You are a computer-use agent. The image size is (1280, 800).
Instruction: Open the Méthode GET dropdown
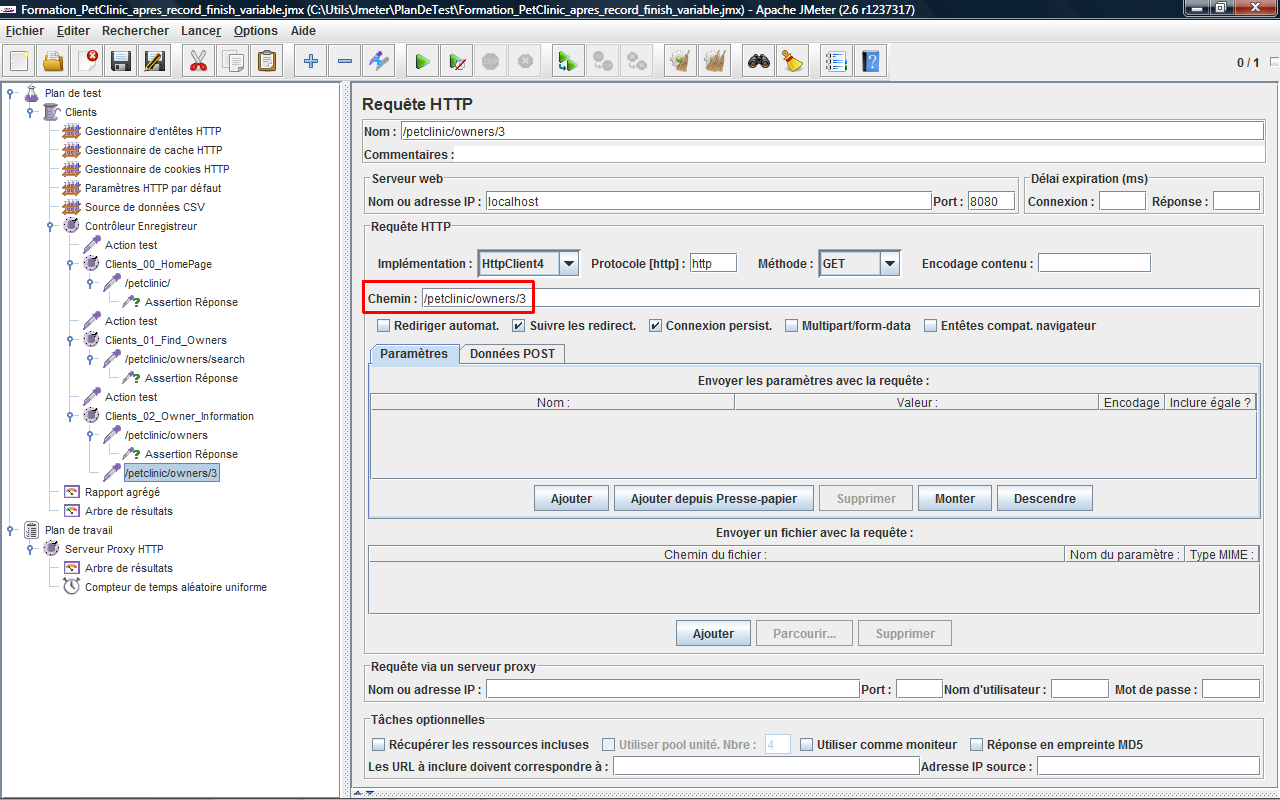pos(889,264)
